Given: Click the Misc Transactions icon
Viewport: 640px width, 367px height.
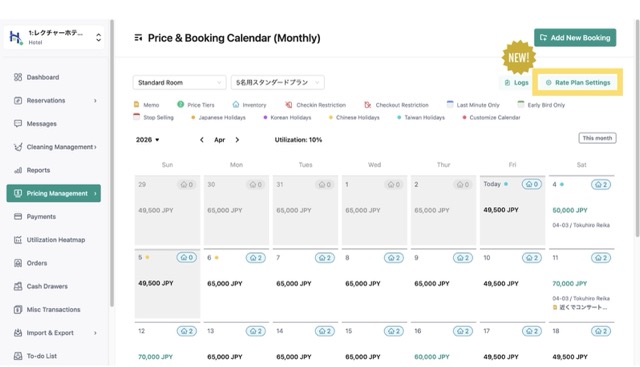Looking at the screenshot, I should (x=18, y=309).
